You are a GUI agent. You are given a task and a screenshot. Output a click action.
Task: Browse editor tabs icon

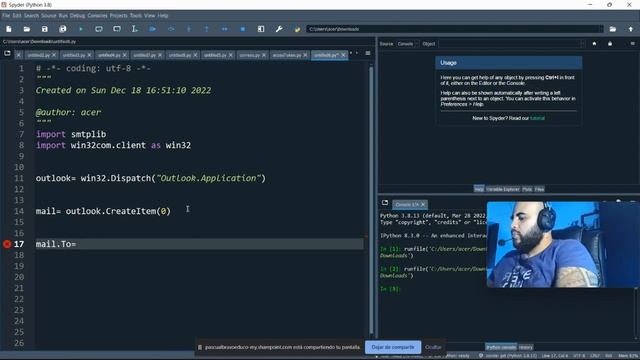pyautogui.click(x=7, y=53)
